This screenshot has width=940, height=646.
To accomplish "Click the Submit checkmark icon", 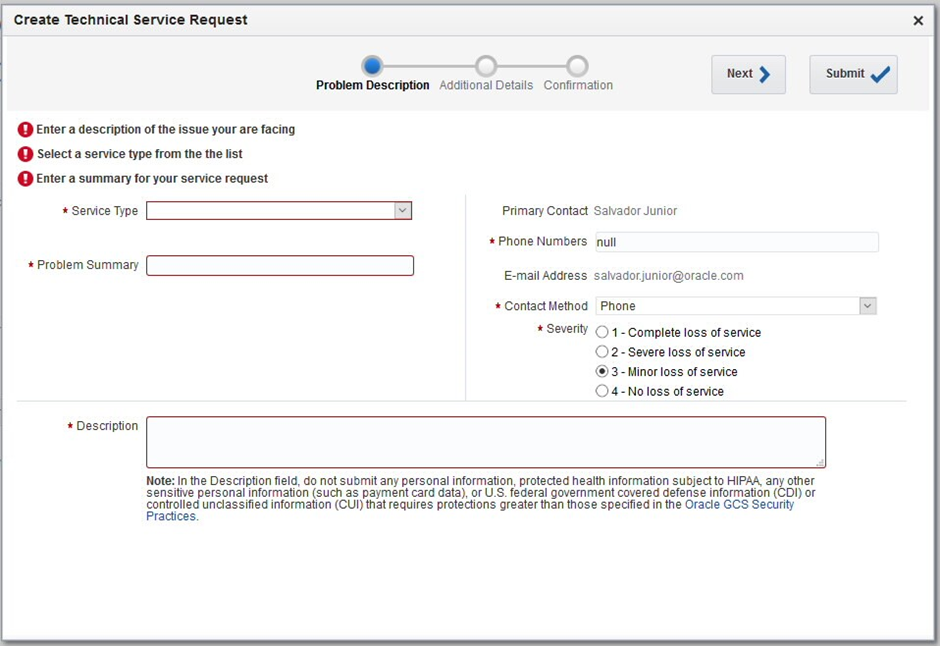I will (880, 74).
